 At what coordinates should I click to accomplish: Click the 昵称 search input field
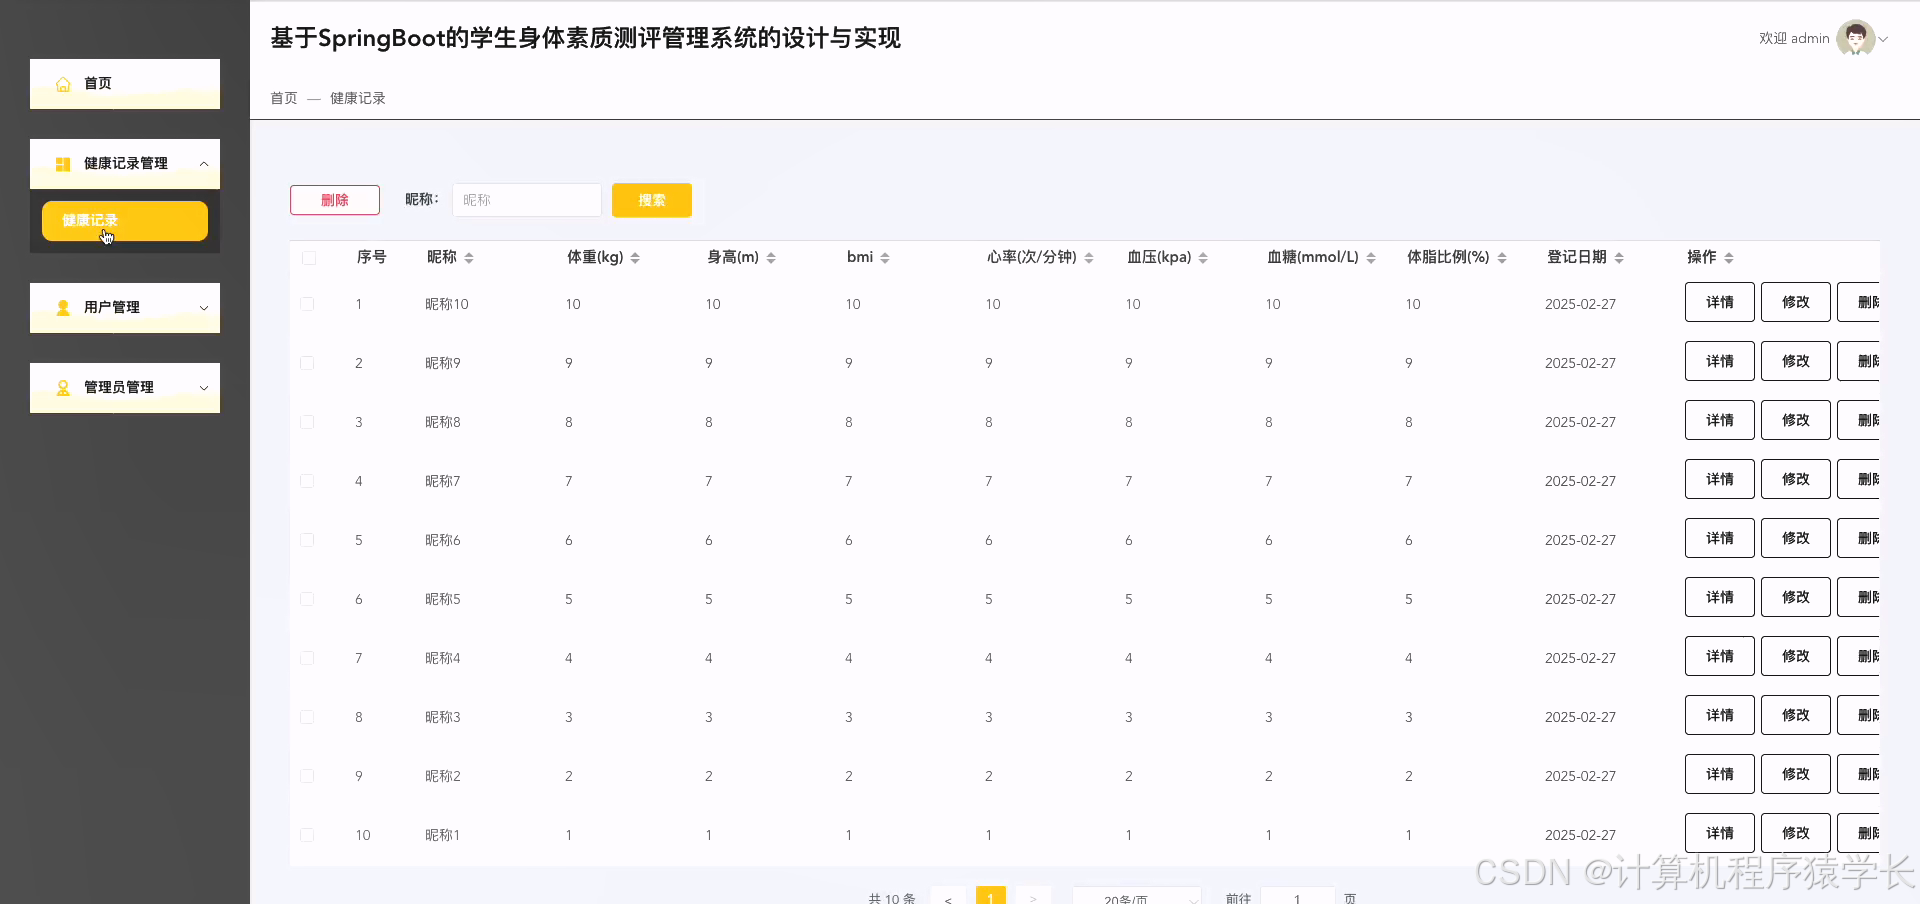point(527,200)
